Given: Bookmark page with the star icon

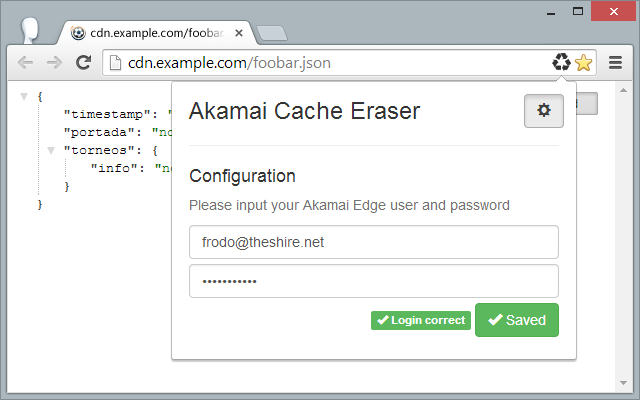Looking at the screenshot, I should pos(584,63).
